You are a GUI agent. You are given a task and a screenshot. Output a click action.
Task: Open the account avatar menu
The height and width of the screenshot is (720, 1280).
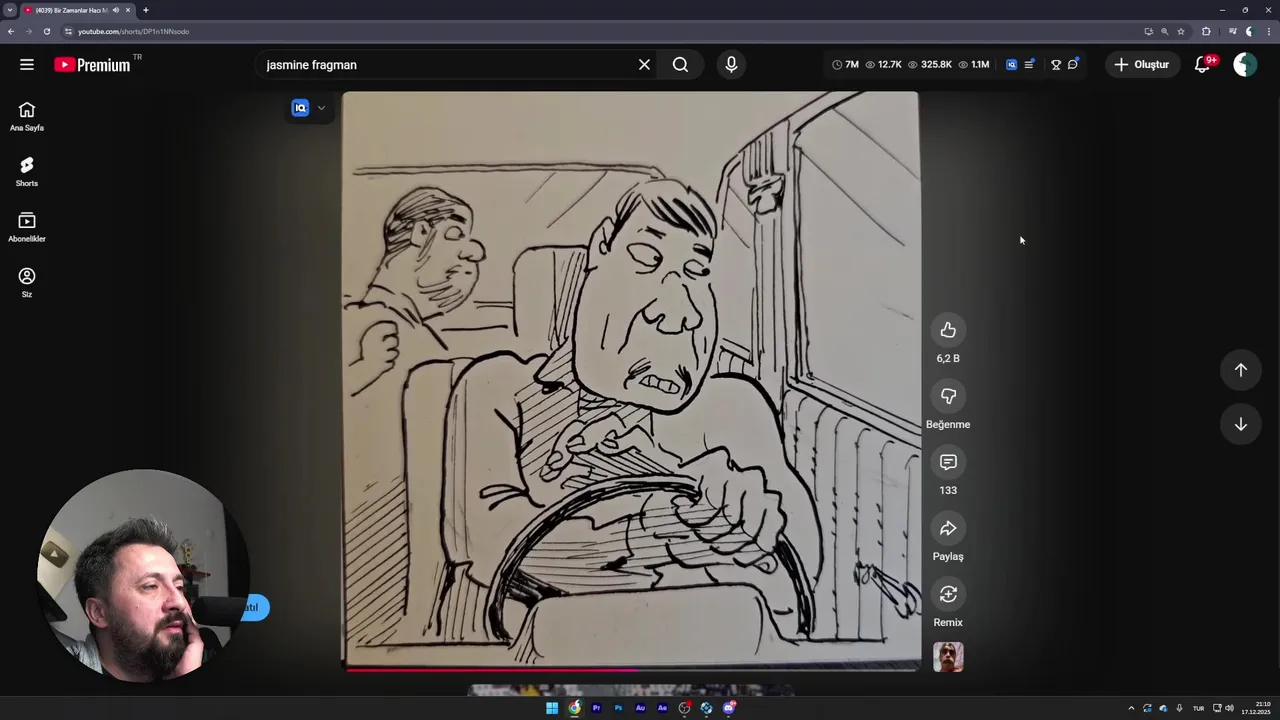(x=1245, y=65)
